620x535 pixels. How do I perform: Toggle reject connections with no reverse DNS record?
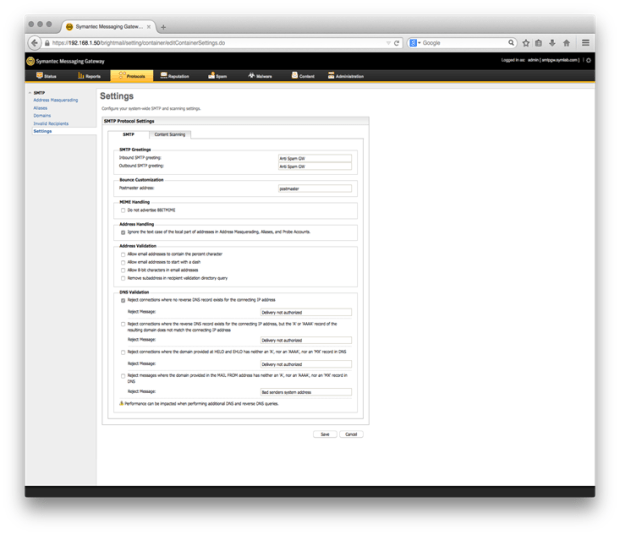click(x=123, y=300)
